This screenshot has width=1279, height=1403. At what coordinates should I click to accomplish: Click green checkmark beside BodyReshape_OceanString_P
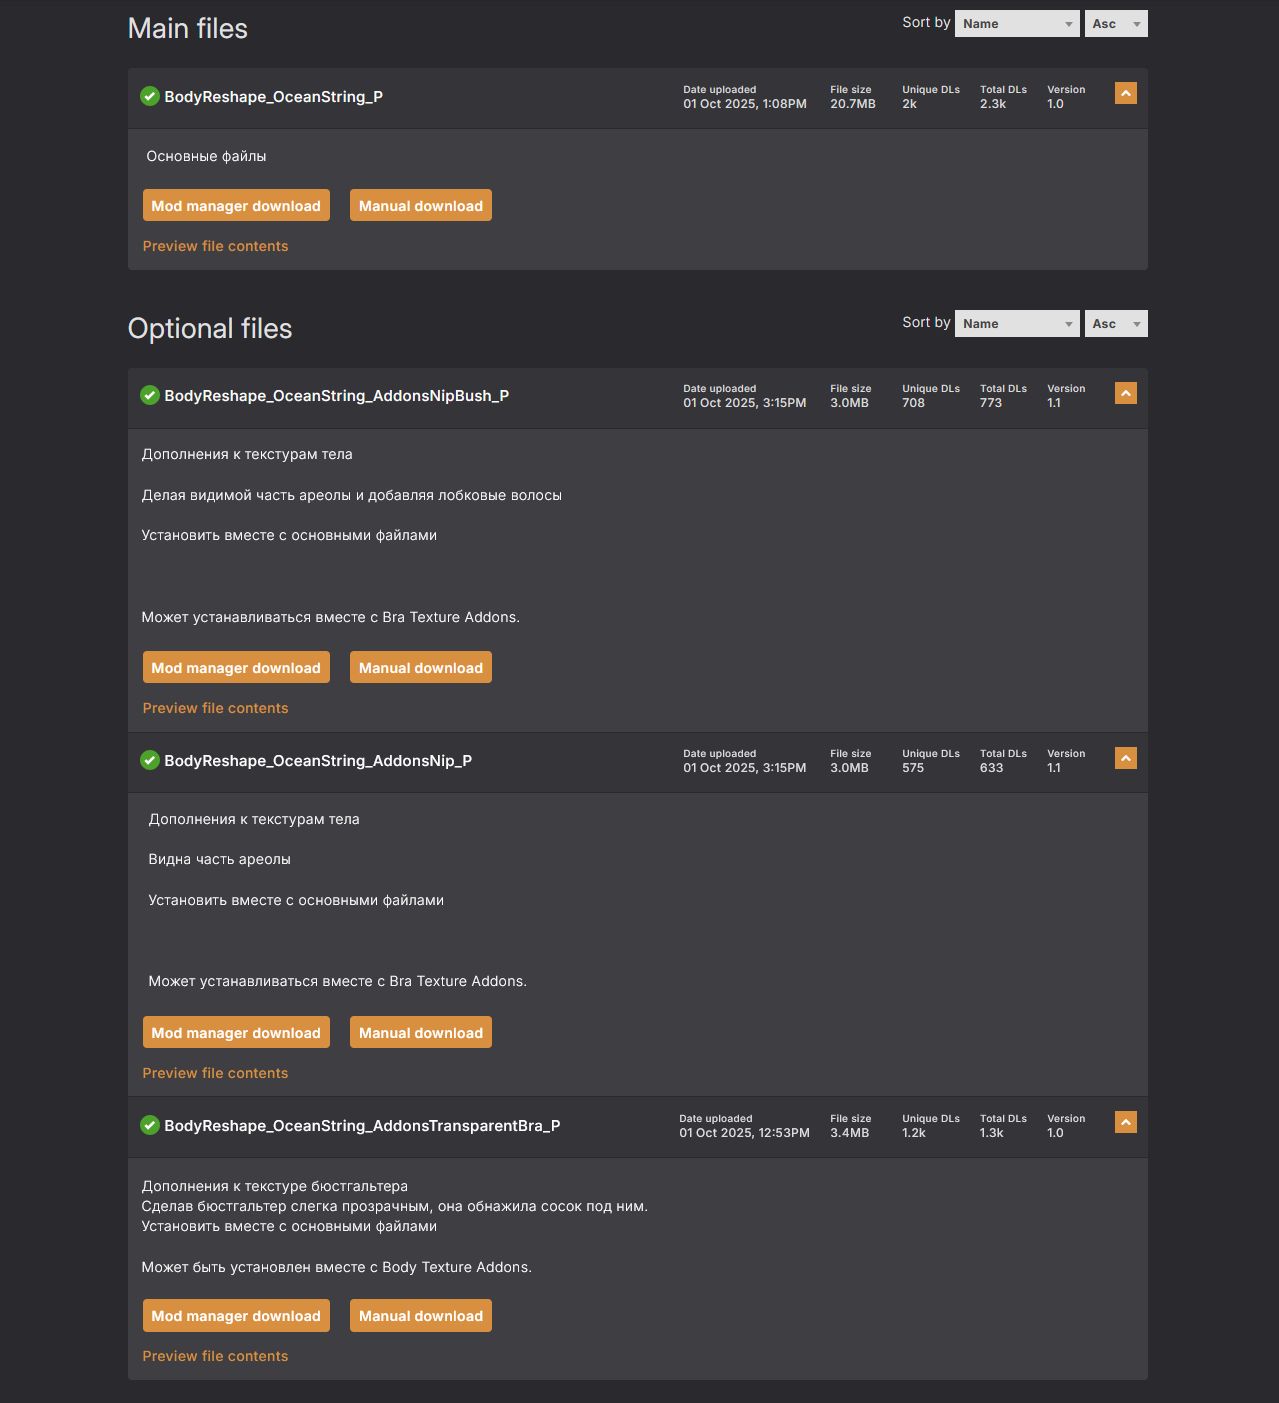click(150, 97)
